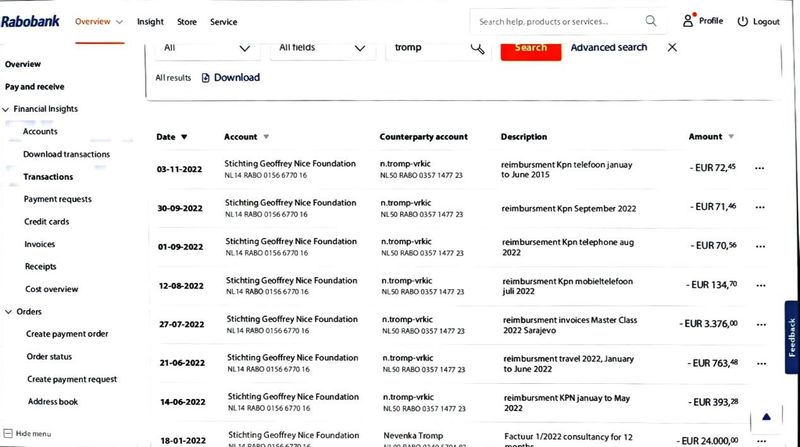Screen dimensions: 800x447
Task: Click the Download file icon
Action: tap(206, 78)
